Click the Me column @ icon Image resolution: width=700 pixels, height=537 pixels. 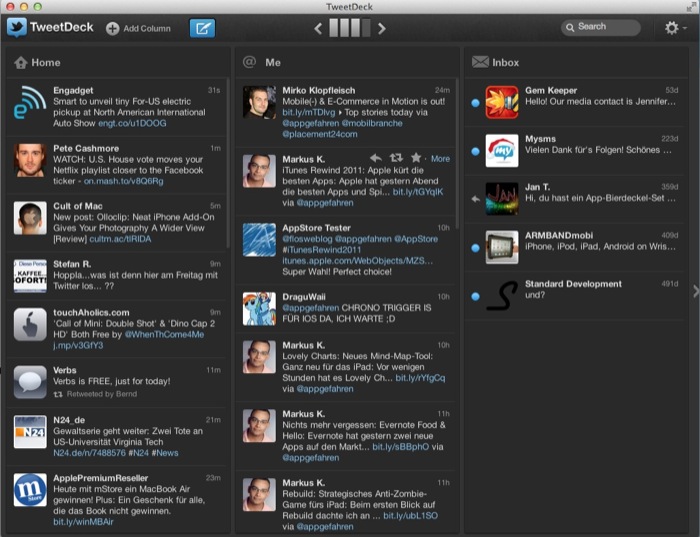point(250,62)
